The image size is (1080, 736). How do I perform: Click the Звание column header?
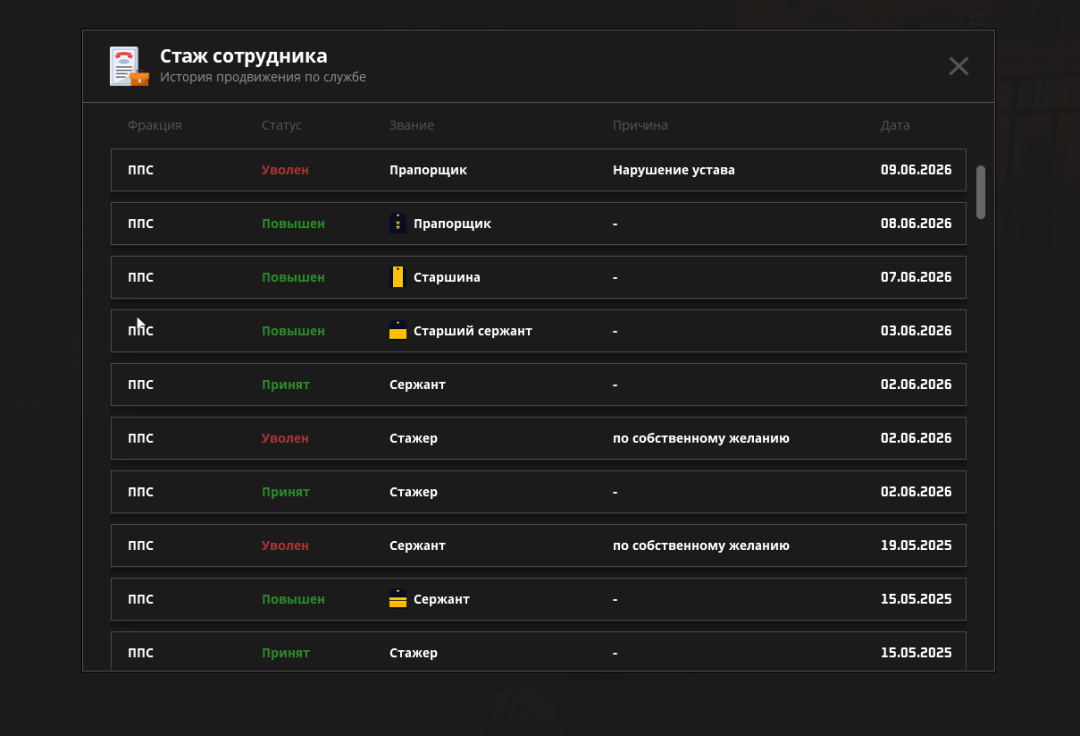pos(411,125)
